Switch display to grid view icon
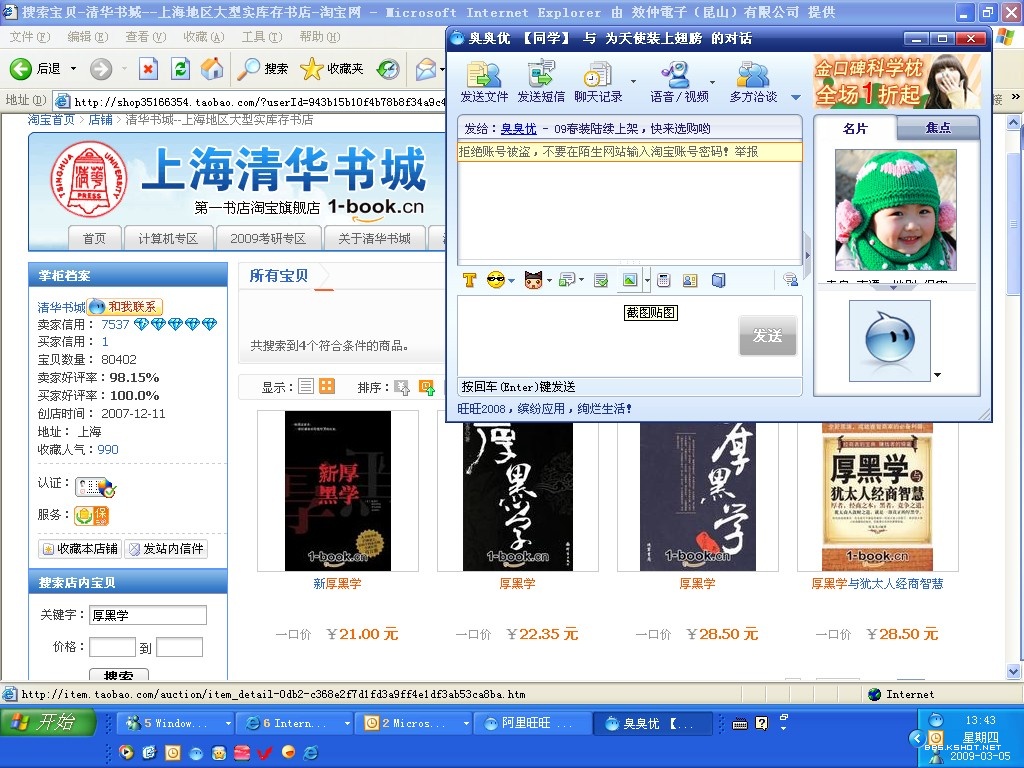The image size is (1024, 768). pos(327,387)
